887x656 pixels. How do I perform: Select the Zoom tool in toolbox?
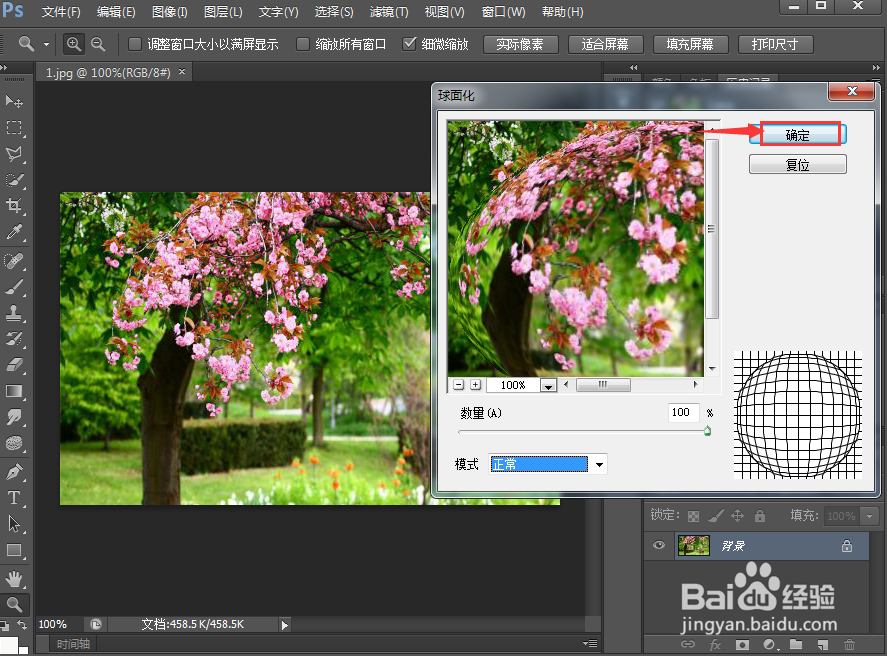click(x=14, y=605)
